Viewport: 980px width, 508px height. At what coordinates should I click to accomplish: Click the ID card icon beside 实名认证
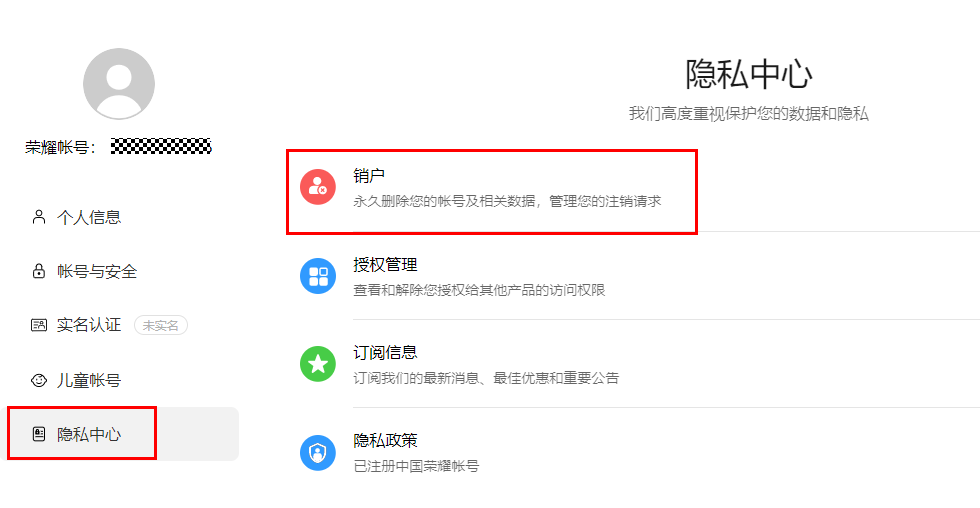[39, 325]
